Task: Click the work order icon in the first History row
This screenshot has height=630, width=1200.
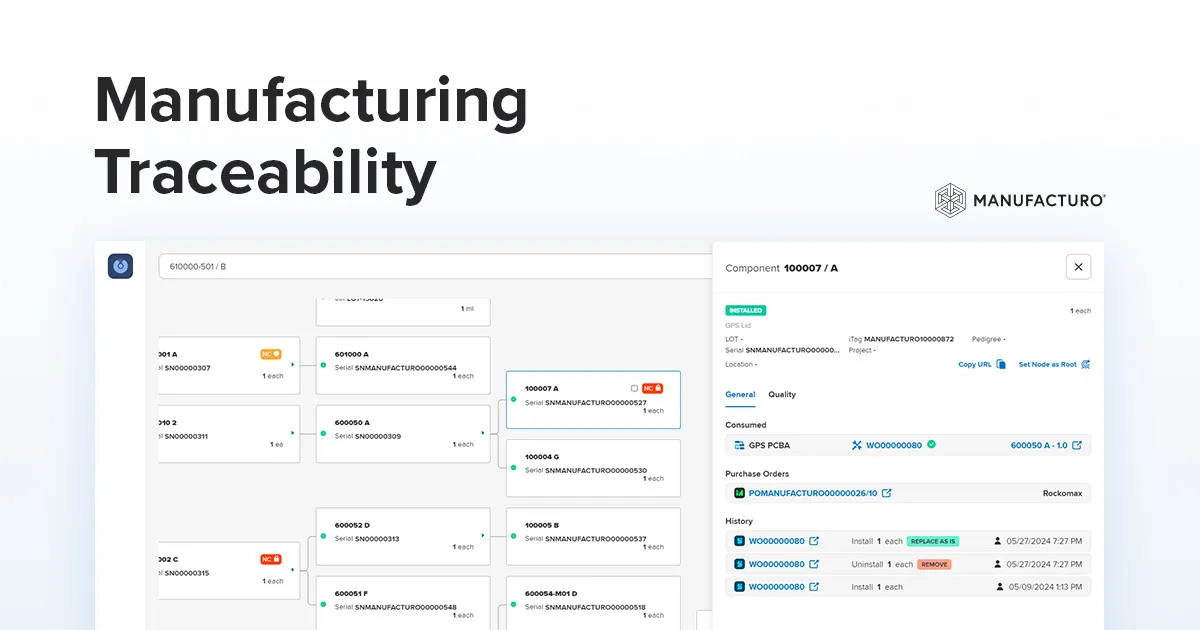Action: tap(739, 541)
